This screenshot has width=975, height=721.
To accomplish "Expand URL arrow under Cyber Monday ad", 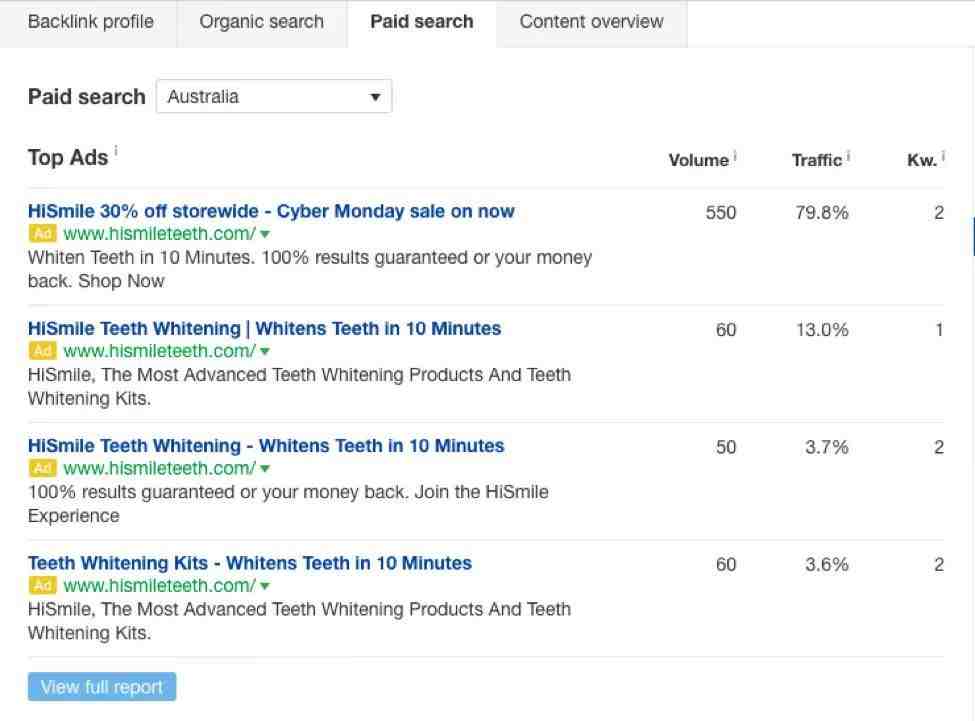I will tap(265, 234).
